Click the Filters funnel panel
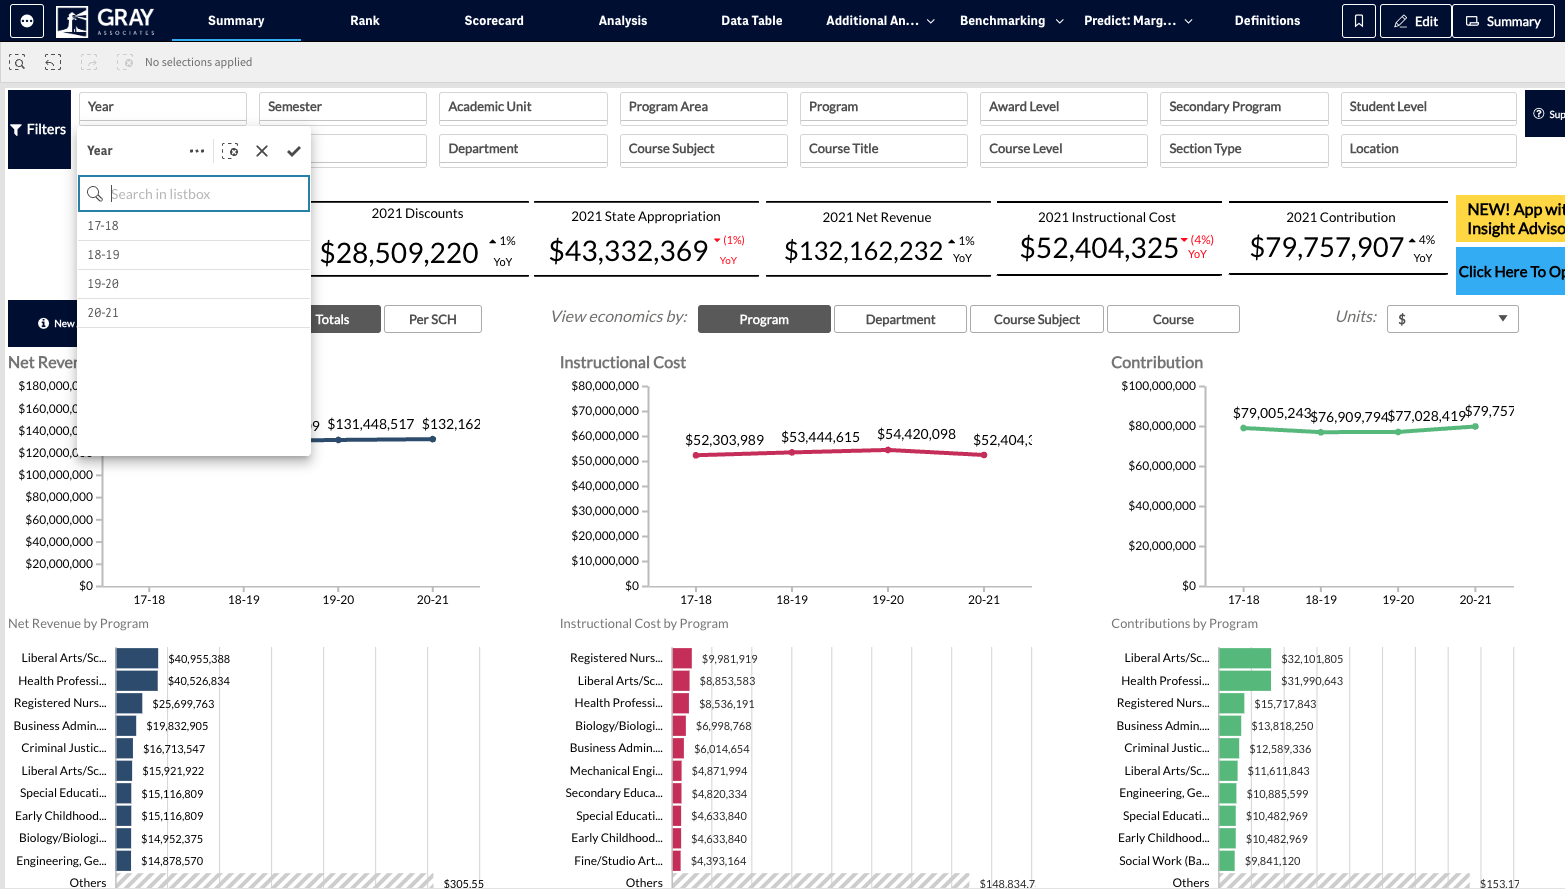Viewport: 1565px width, 889px height. [39, 129]
